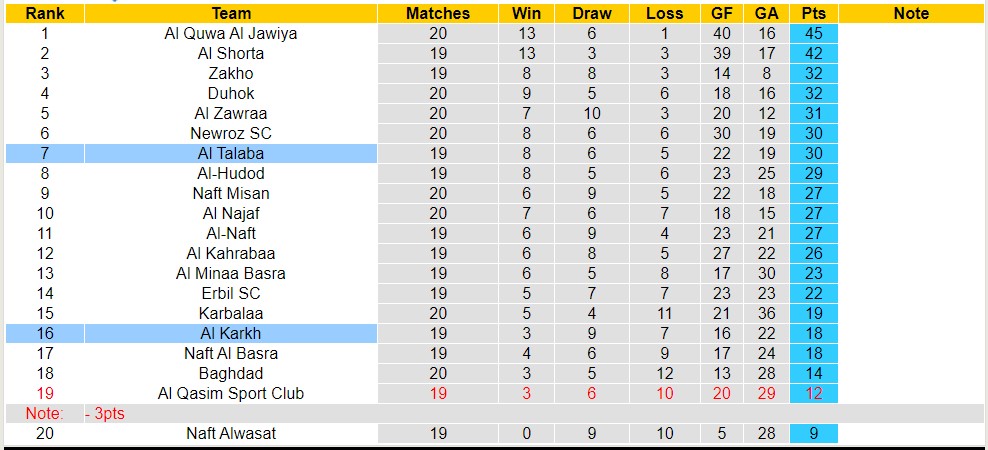Open Al Qasim Sport Club team

(231, 393)
